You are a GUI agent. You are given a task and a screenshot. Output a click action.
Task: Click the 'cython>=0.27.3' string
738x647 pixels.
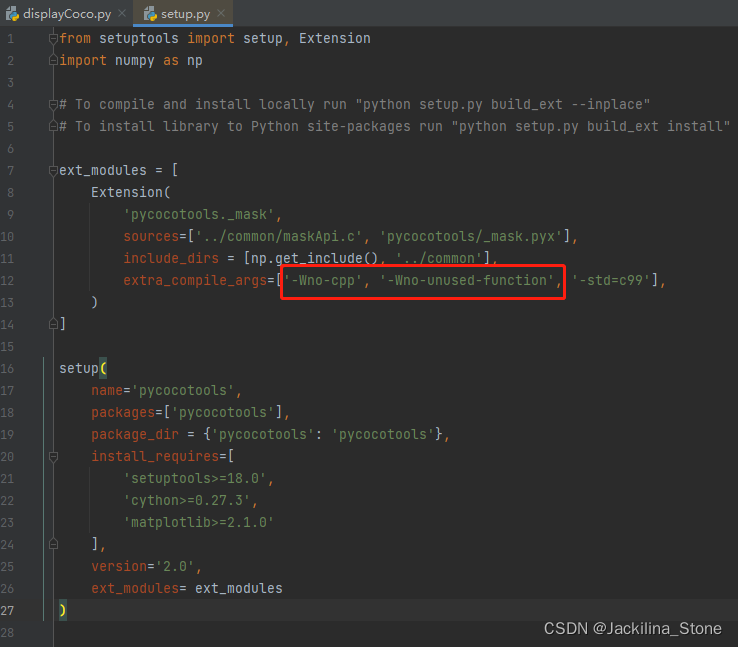(x=187, y=501)
